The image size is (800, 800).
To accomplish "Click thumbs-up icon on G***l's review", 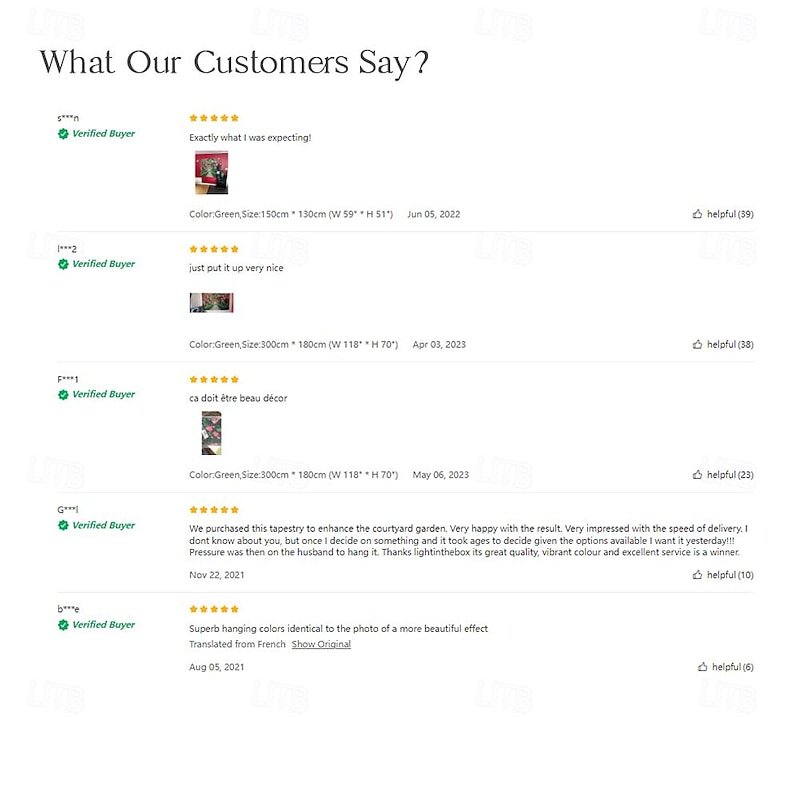I will coord(697,575).
